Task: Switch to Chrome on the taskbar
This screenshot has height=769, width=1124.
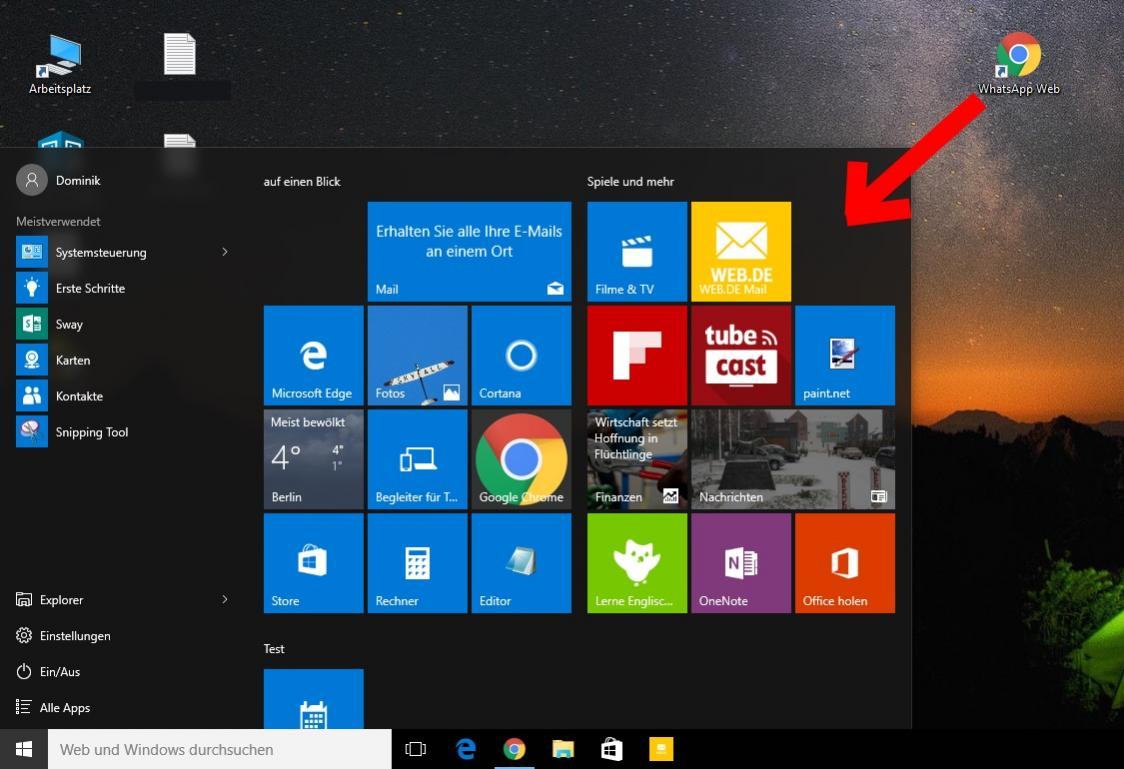Action: [x=514, y=750]
